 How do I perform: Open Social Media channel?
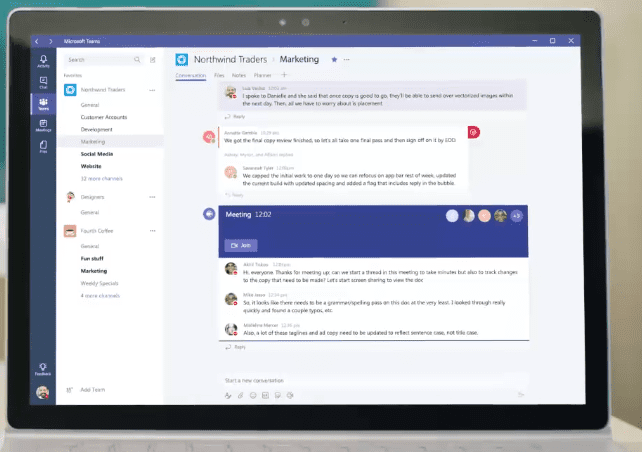click(97, 154)
